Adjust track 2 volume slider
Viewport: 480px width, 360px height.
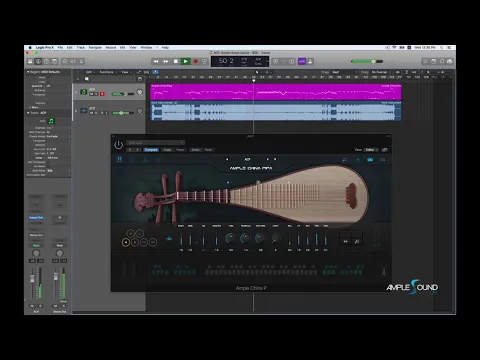(x=122, y=113)
